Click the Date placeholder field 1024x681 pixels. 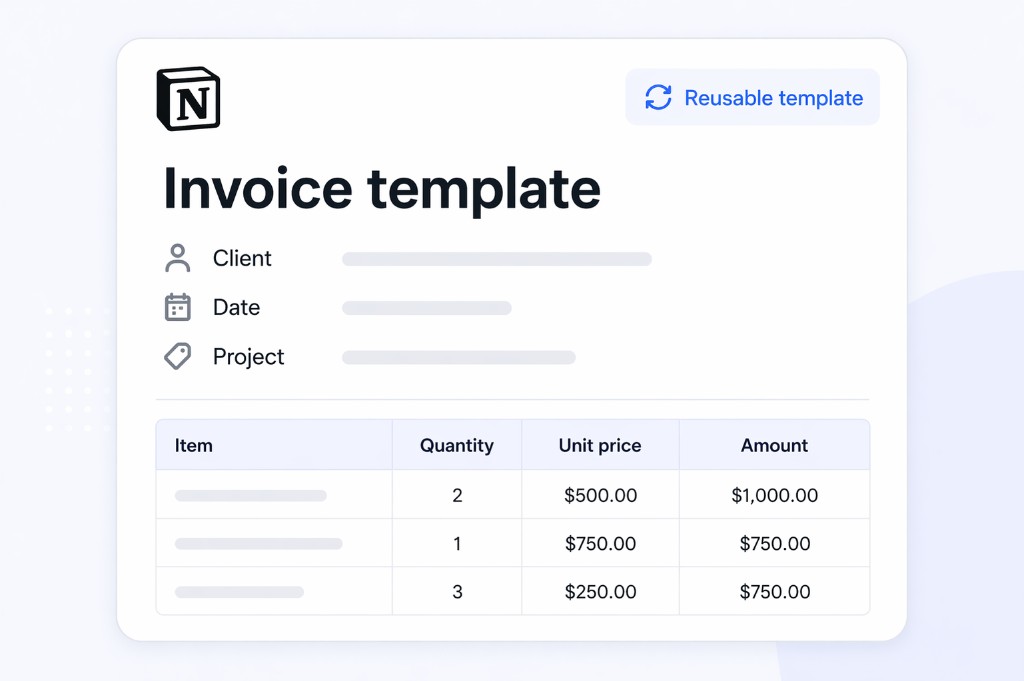426,307
